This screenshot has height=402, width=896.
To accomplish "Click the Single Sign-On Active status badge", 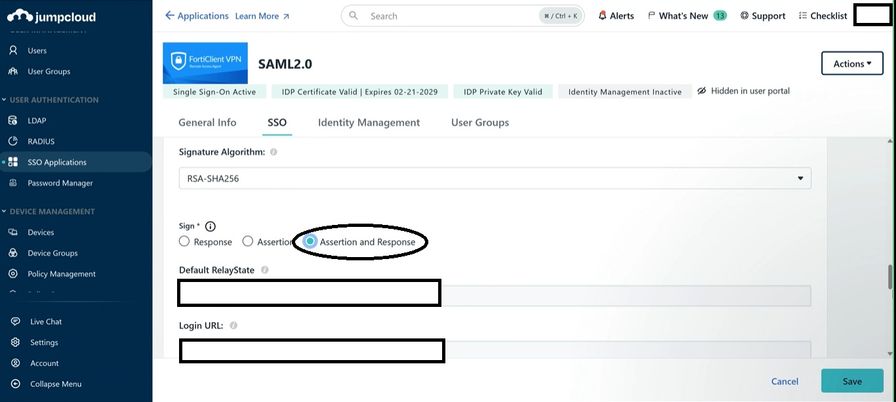I will coord(215,91).
